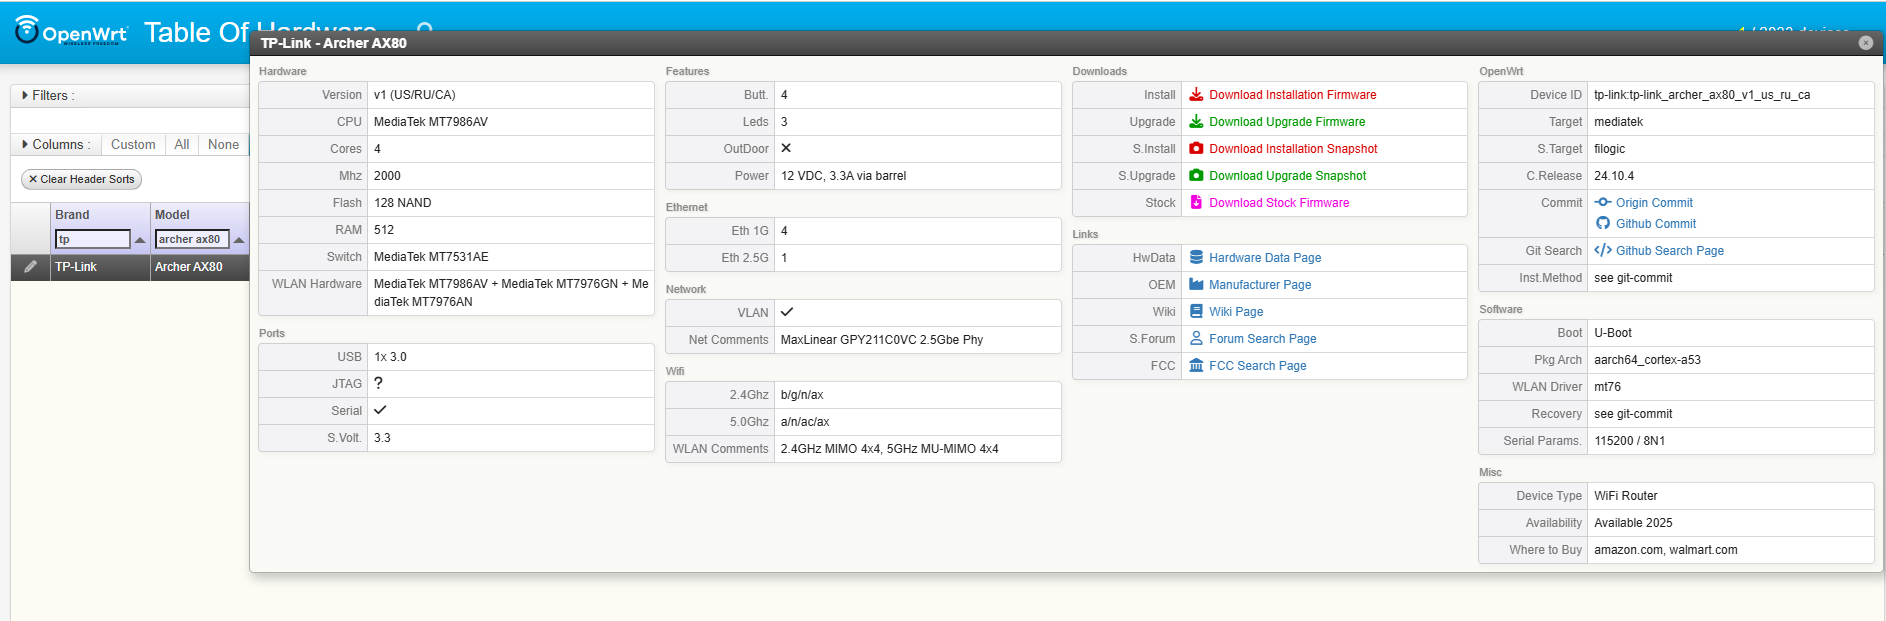Click the Installation Snapshot camera icon

(x=1196, y=149)
